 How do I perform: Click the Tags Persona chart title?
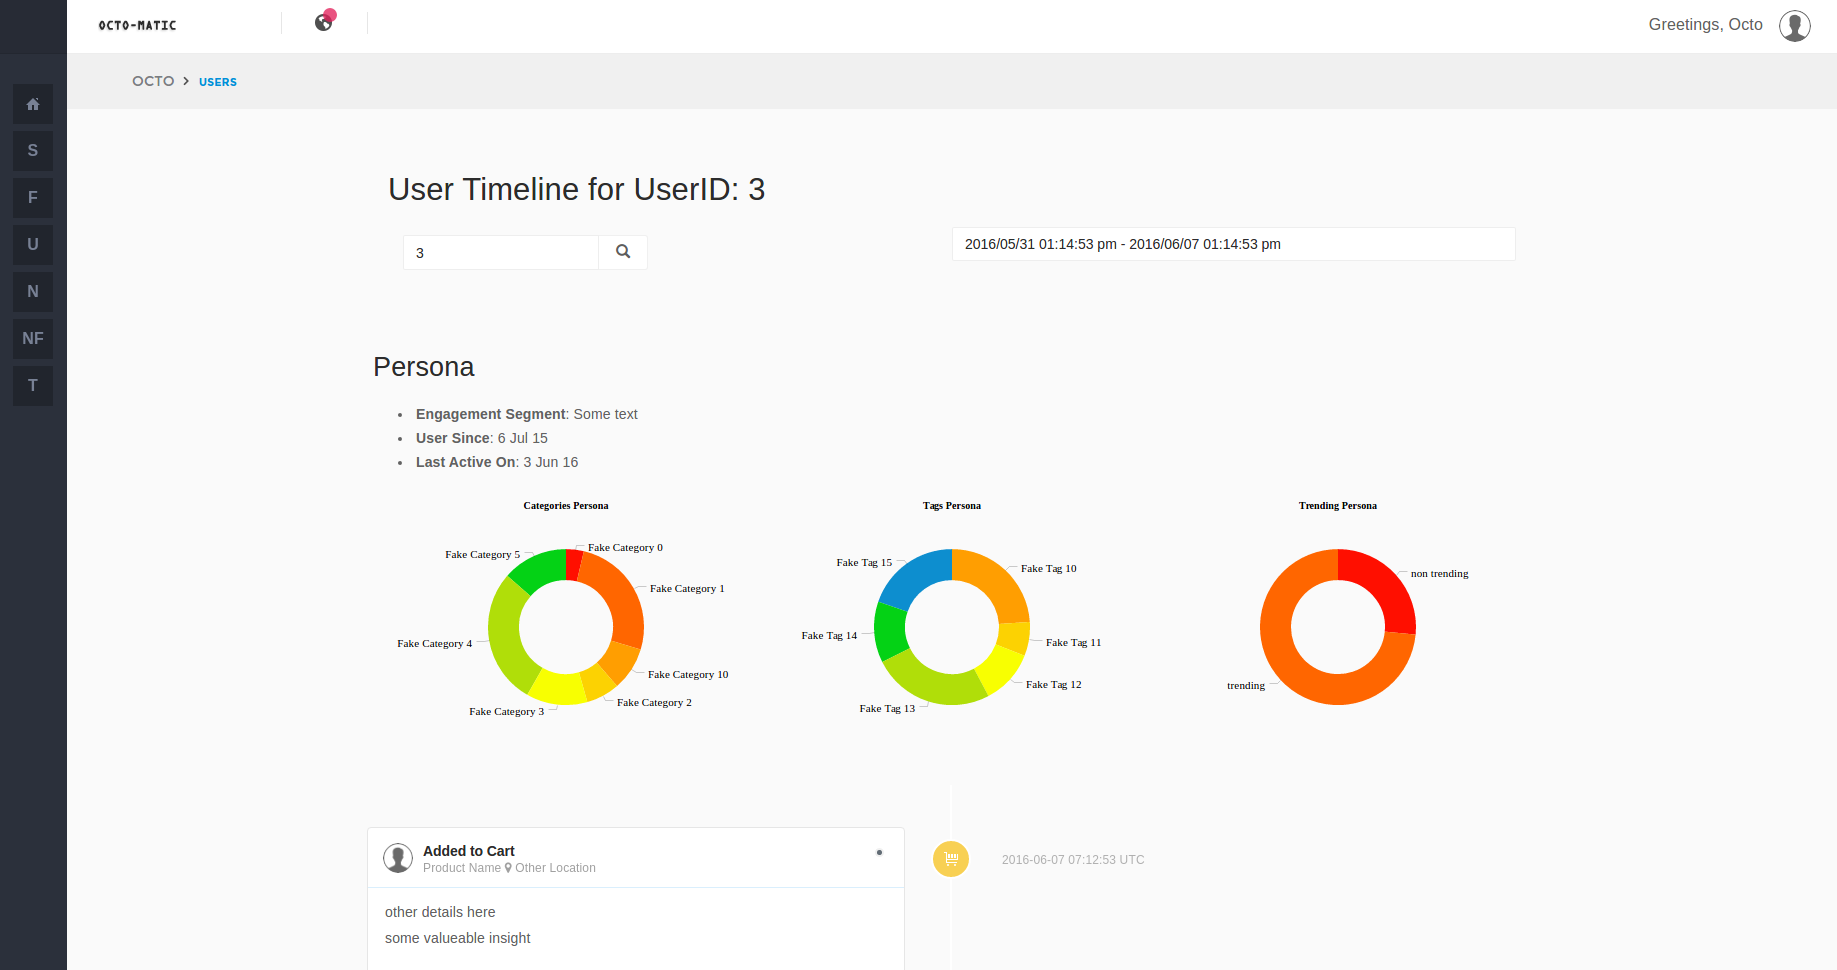pyautogui.click(x=952, y=506)
